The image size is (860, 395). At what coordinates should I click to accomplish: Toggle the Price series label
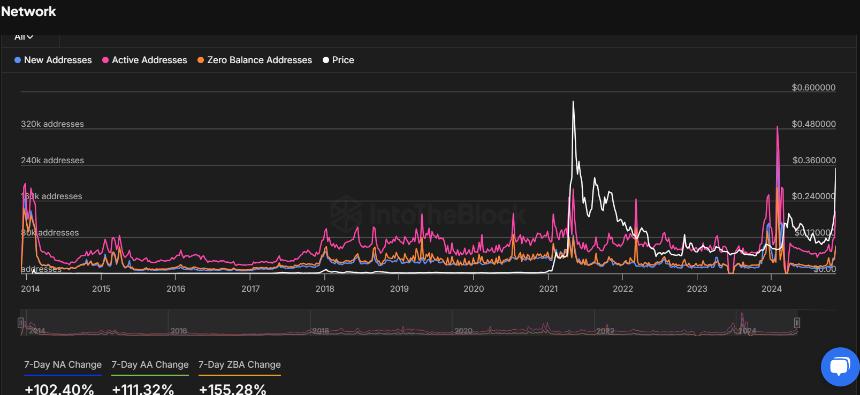click(343, 60)
